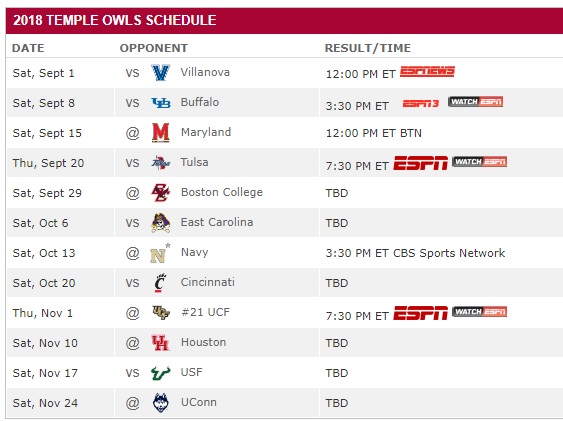Open the Buffalo Bulls logo
Viewport: 563px width, 421px height.
pos(160,103)
